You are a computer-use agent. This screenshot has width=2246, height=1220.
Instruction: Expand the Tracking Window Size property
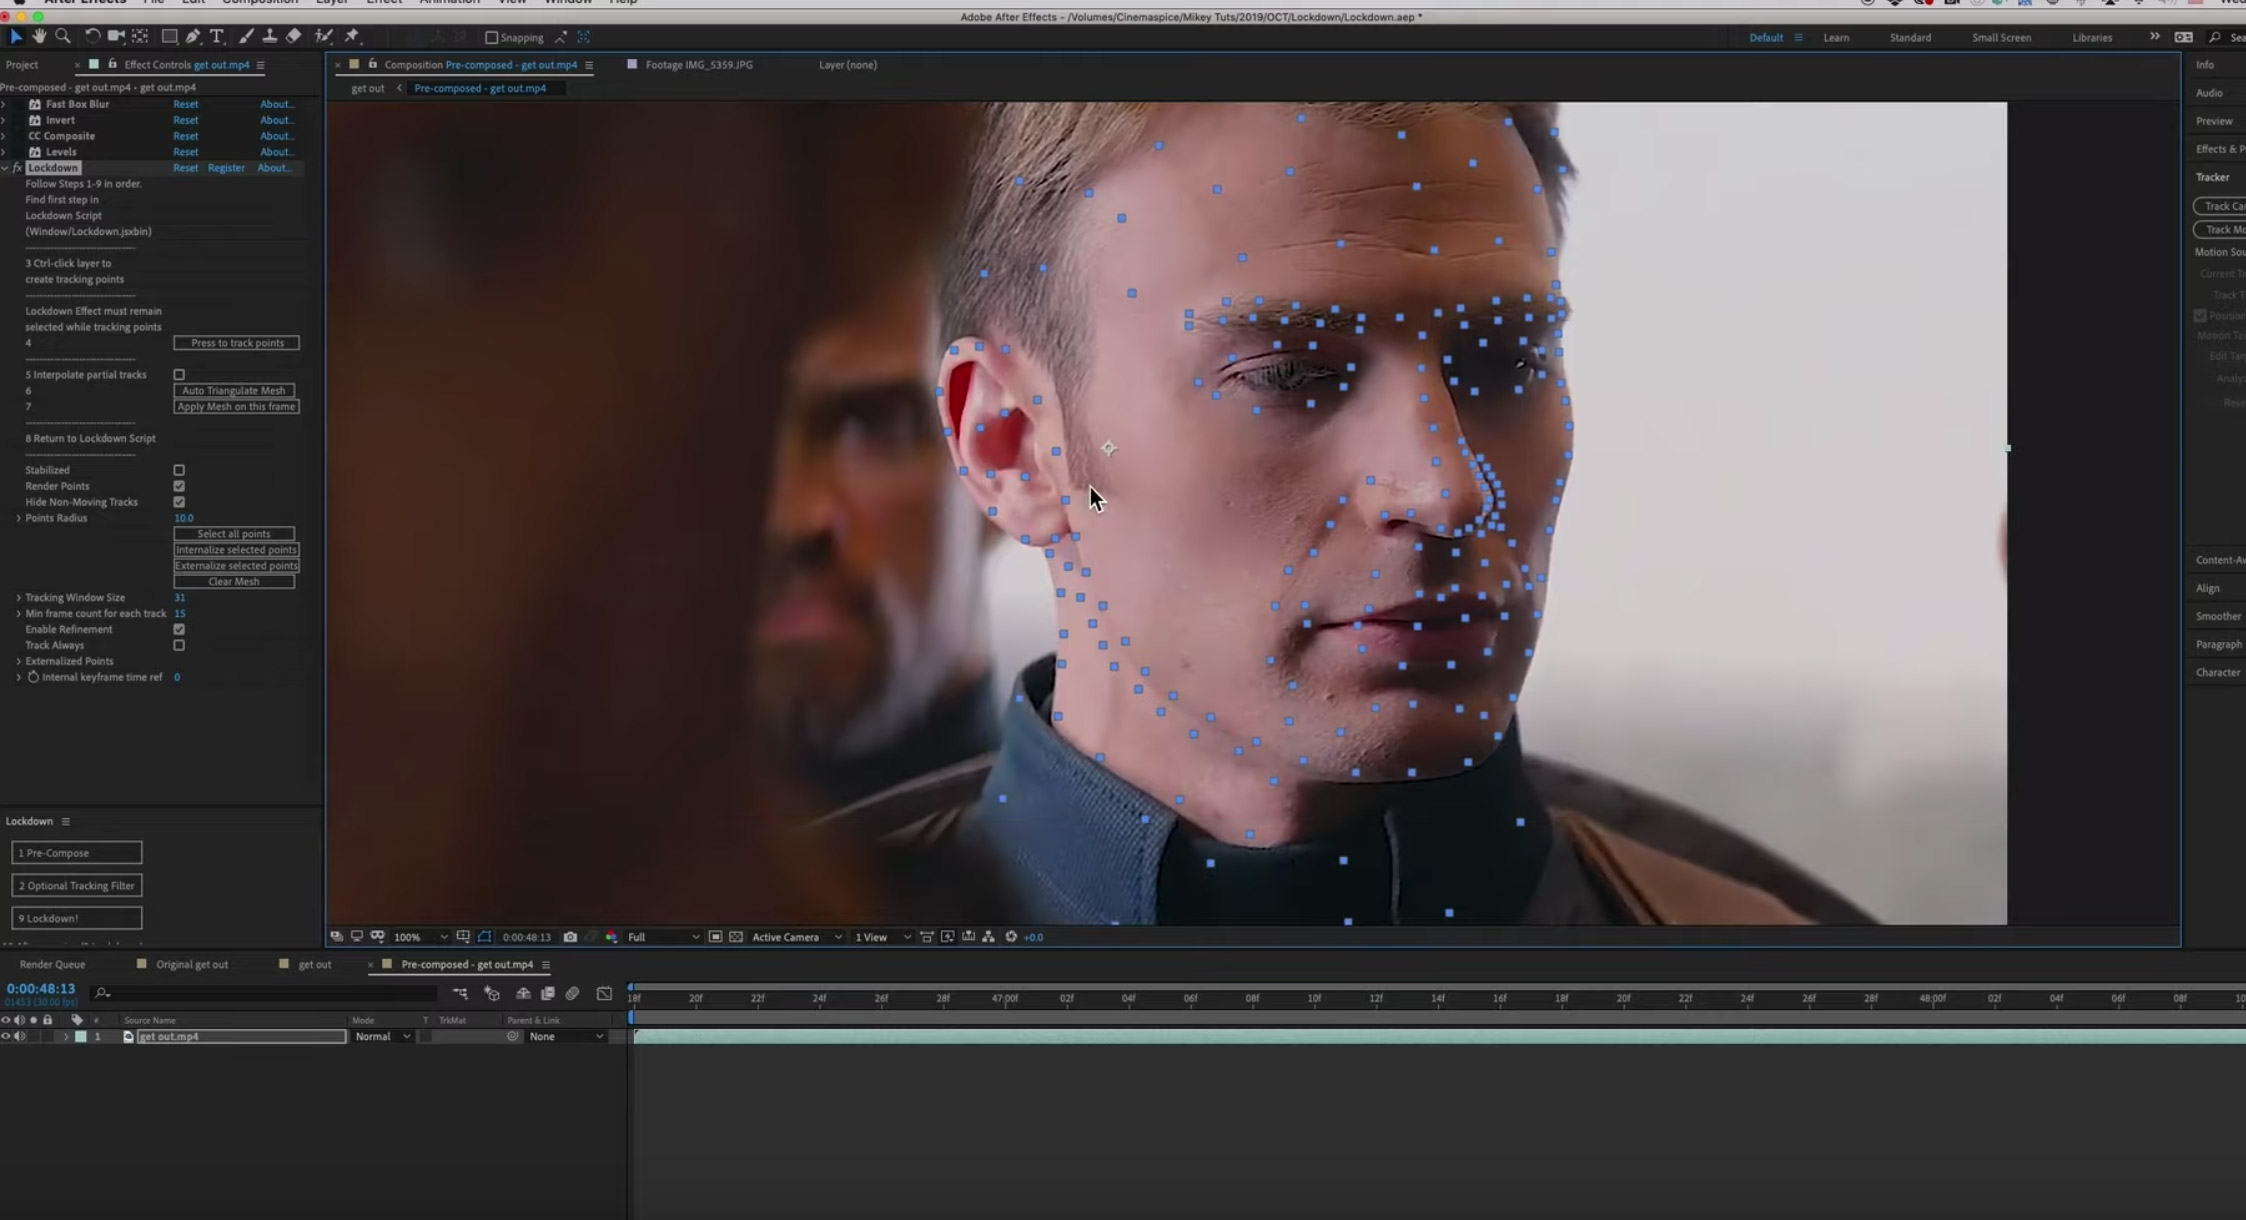pyautogui.click(x=18, y=597)
